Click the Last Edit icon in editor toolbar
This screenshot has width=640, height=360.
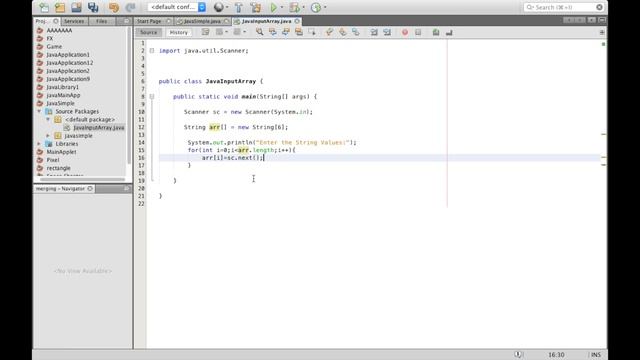[205, 32]
